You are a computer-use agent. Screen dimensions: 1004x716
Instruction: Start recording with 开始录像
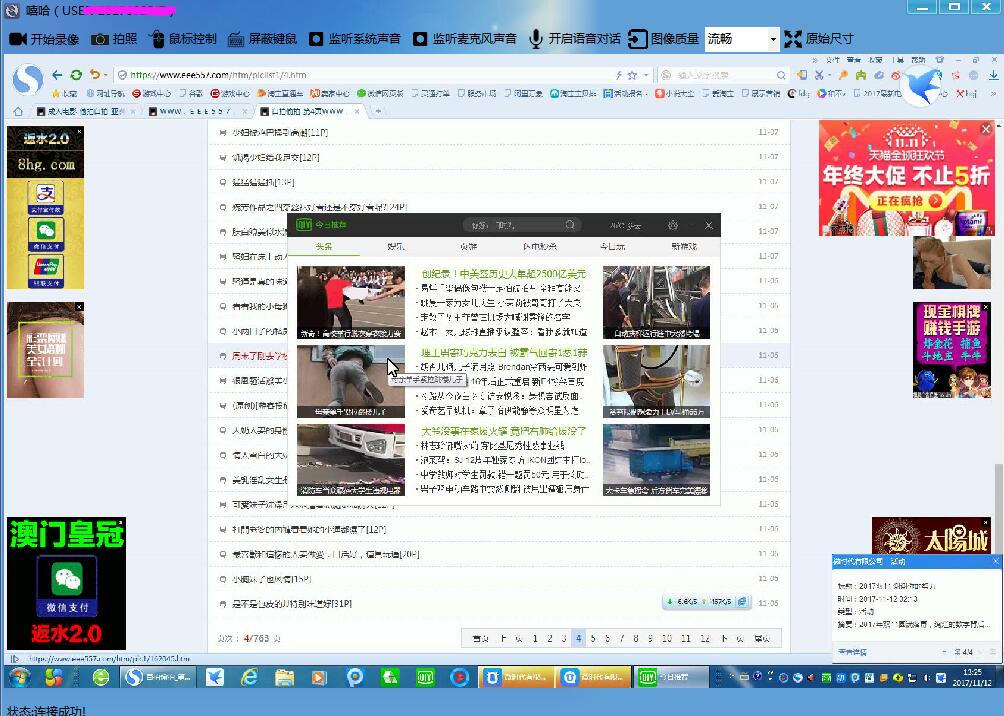pyautogui.click(x=44, y=39)
